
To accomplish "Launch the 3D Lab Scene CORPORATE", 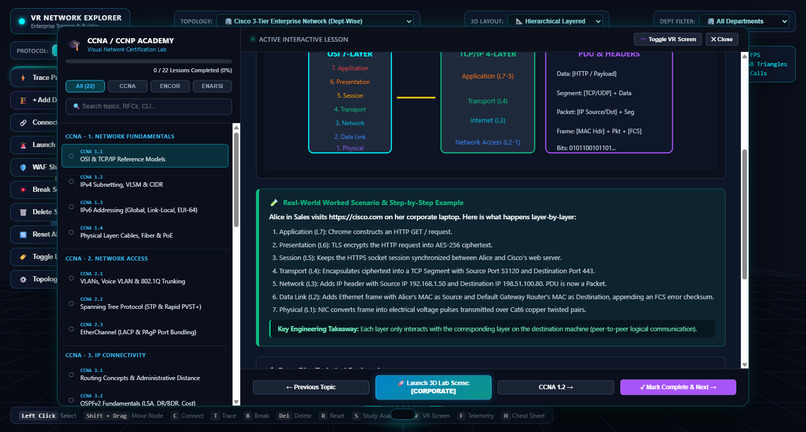I will point(433,387).
